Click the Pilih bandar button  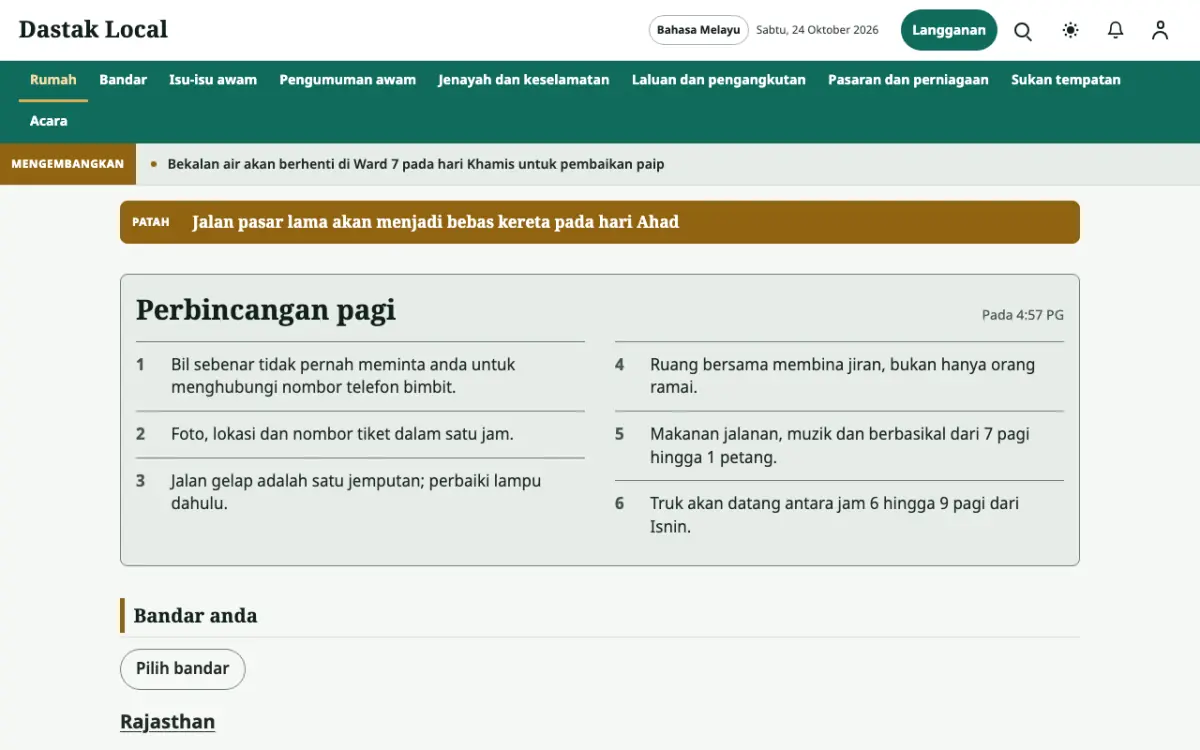183,669
